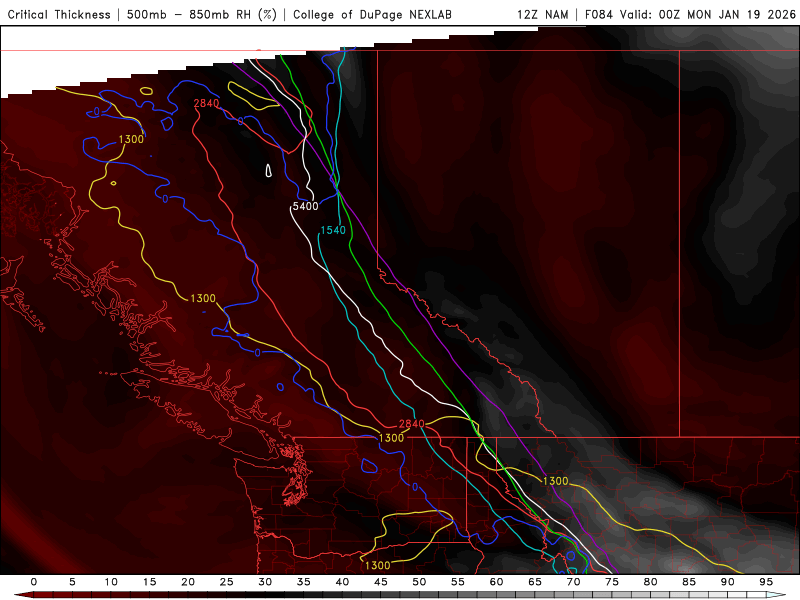Viewport: 800px width, 600px height.
Task: Click the colorbar tick label '25'
Action: [227, 582]
